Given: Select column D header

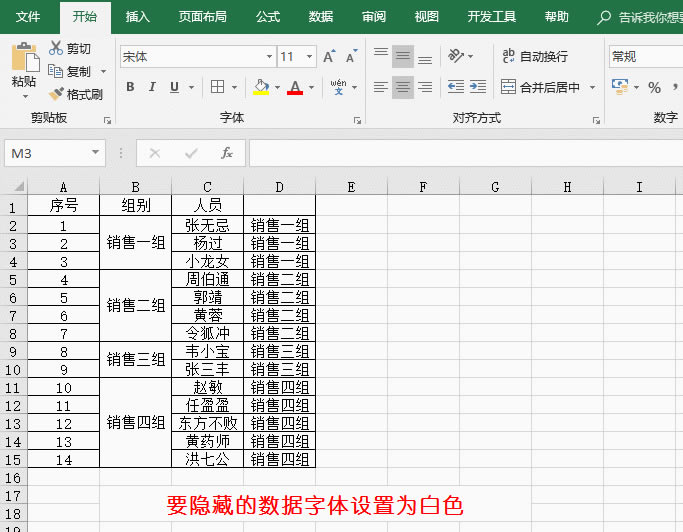Looking at the screenshot, I should pos(279,187).
